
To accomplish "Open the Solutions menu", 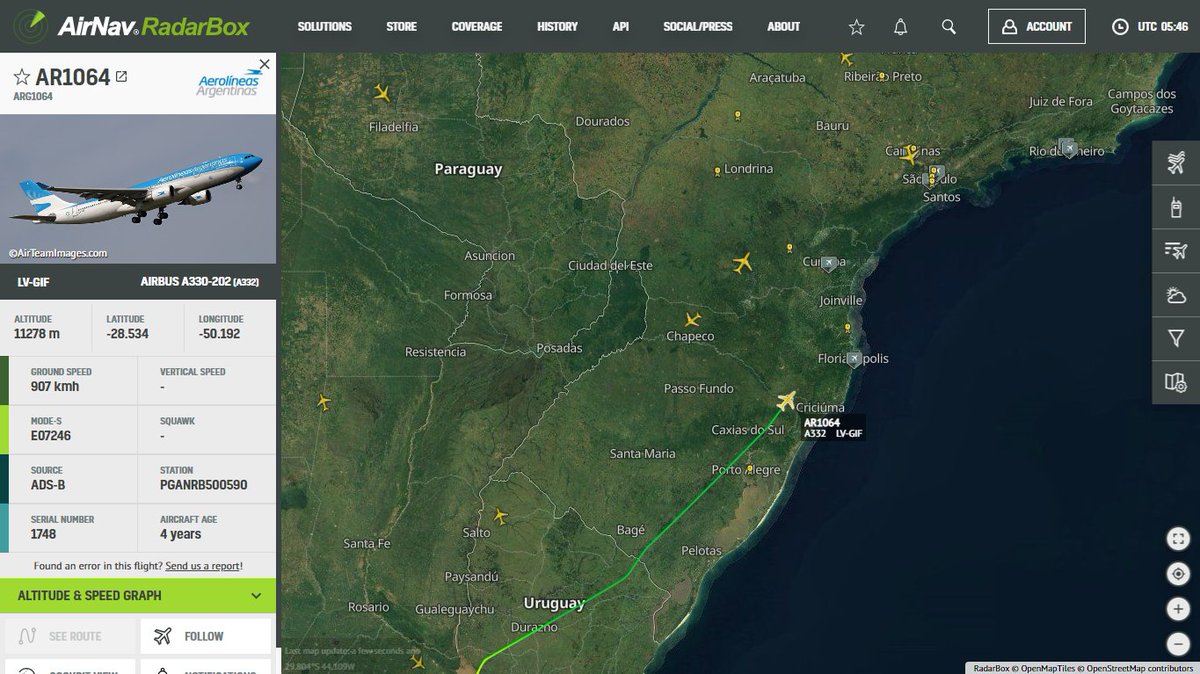I will click(x=325, y=27).
